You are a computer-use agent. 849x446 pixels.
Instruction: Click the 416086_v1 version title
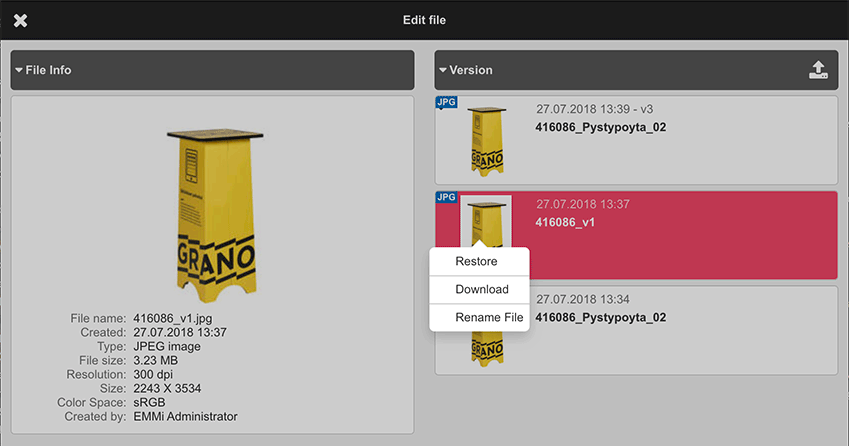pyautogui.click(x=565, y=222)
